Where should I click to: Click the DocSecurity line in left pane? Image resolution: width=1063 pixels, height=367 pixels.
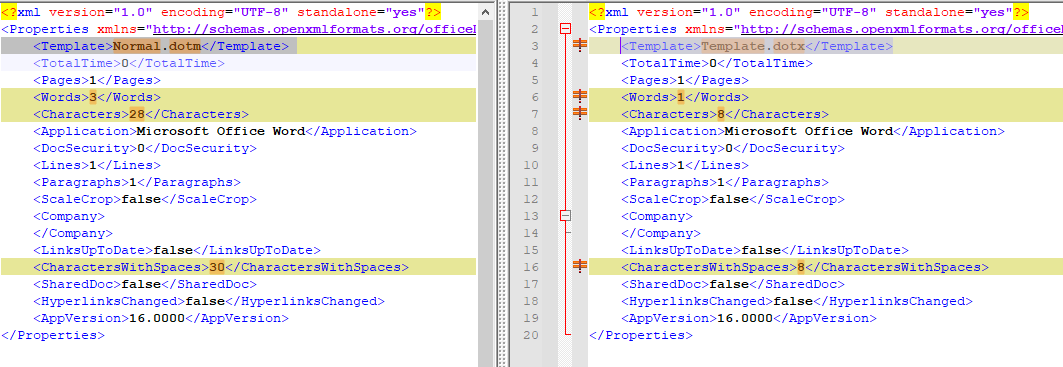(145, 148)
